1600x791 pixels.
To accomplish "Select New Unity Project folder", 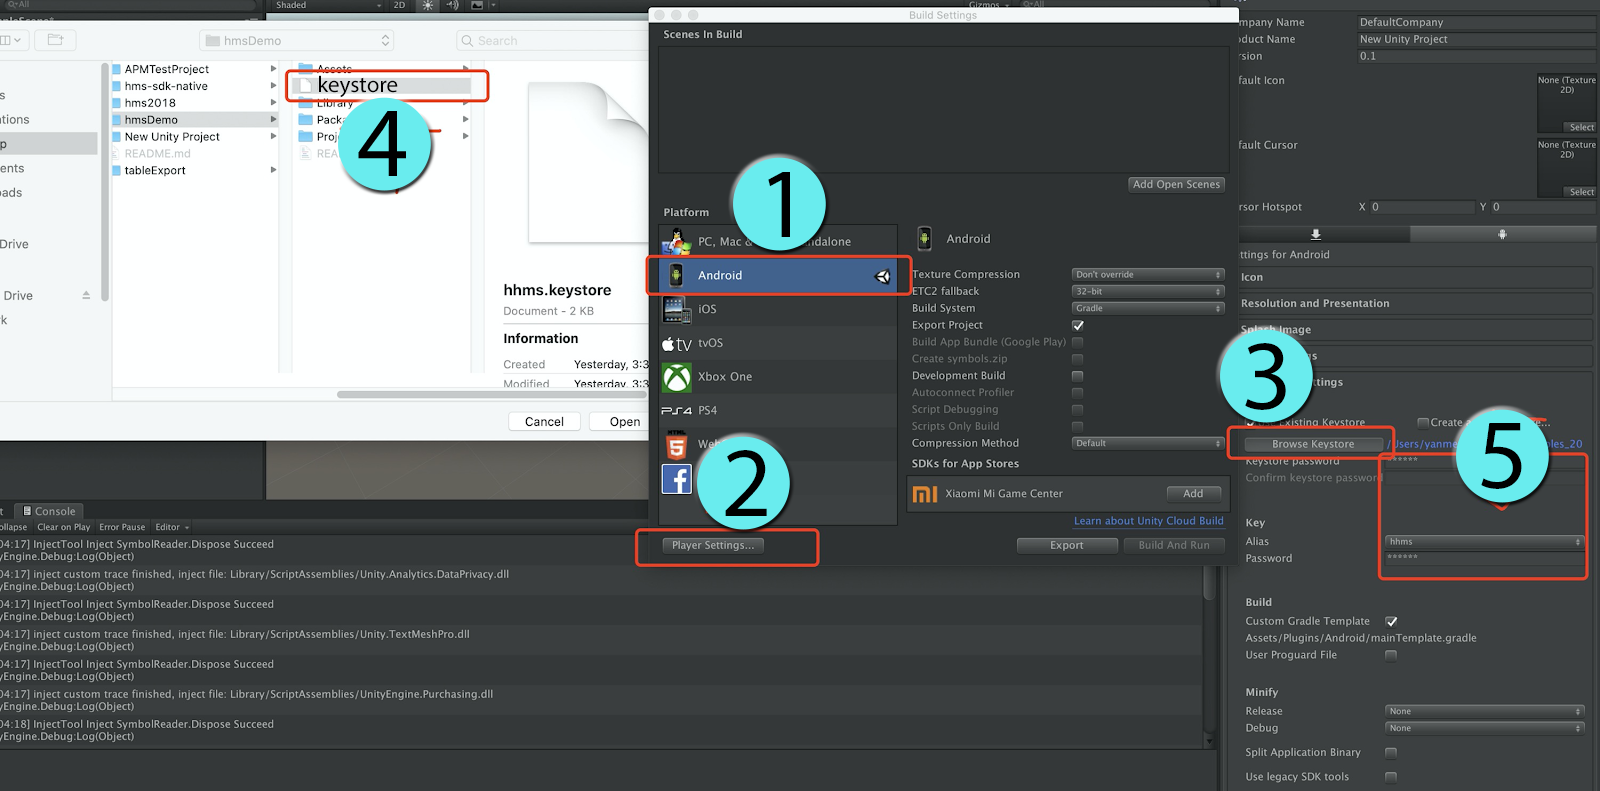I will click(195, 137).
